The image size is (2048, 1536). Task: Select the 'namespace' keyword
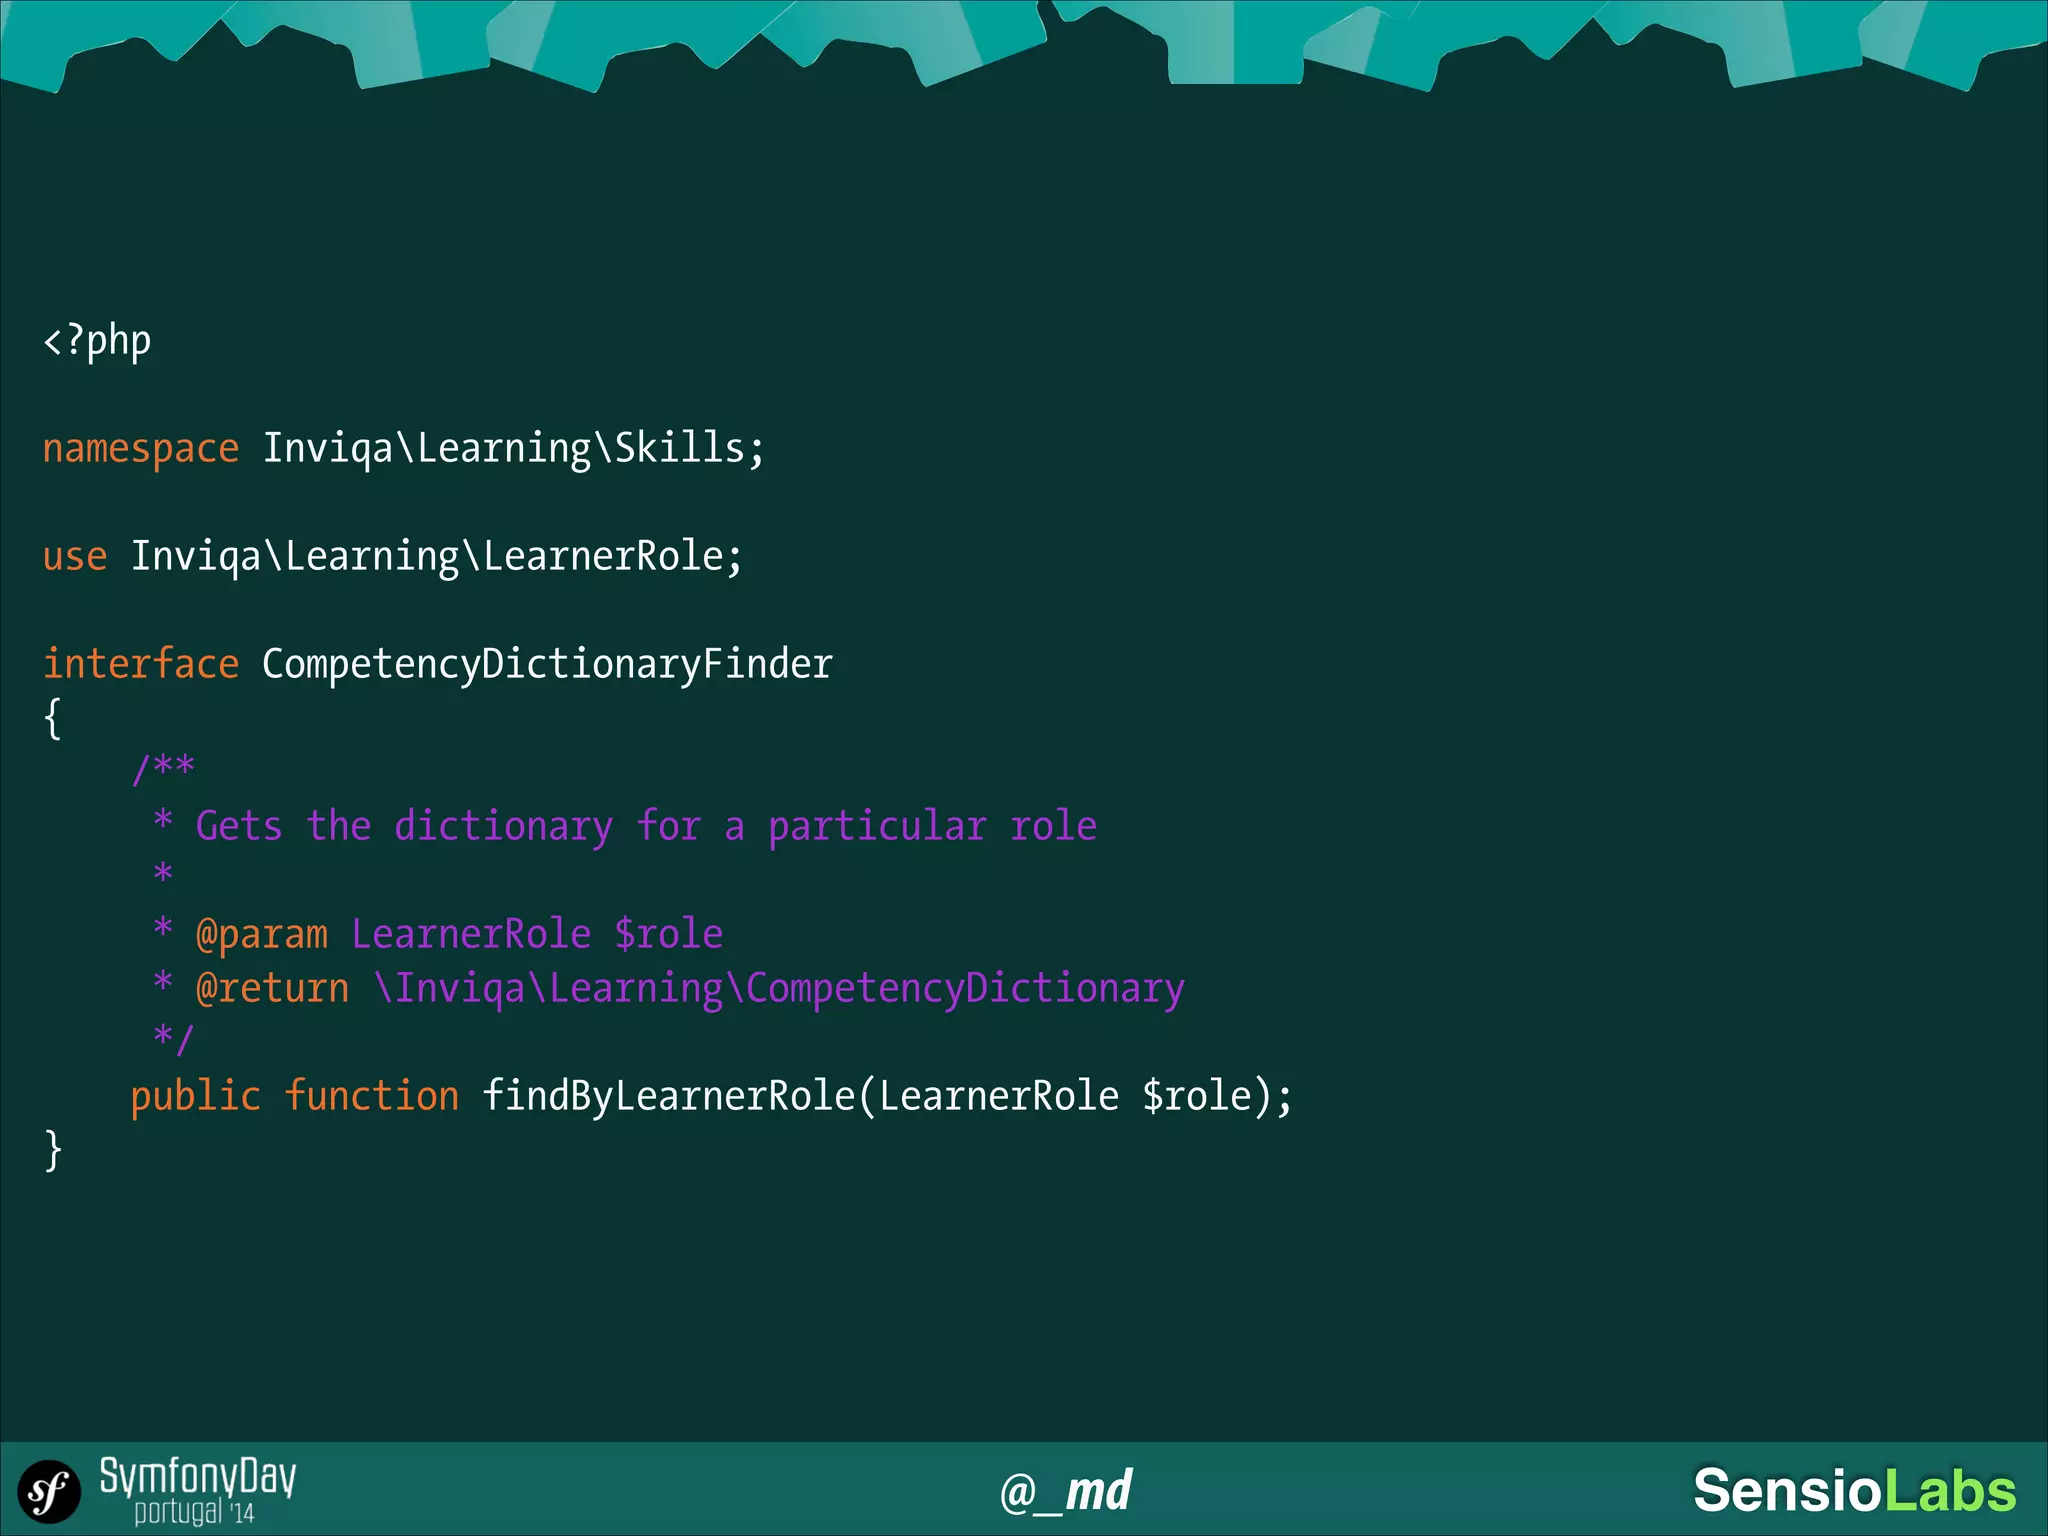click(x=141, y=449)
